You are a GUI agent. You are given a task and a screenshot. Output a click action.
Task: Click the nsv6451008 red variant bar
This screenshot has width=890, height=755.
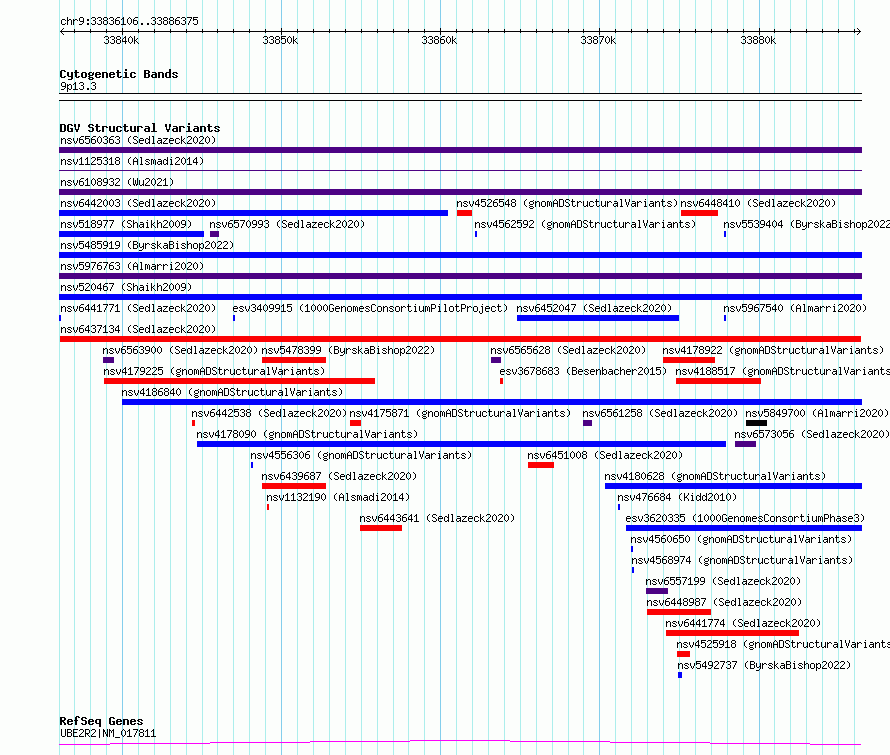tap(541, 465)
